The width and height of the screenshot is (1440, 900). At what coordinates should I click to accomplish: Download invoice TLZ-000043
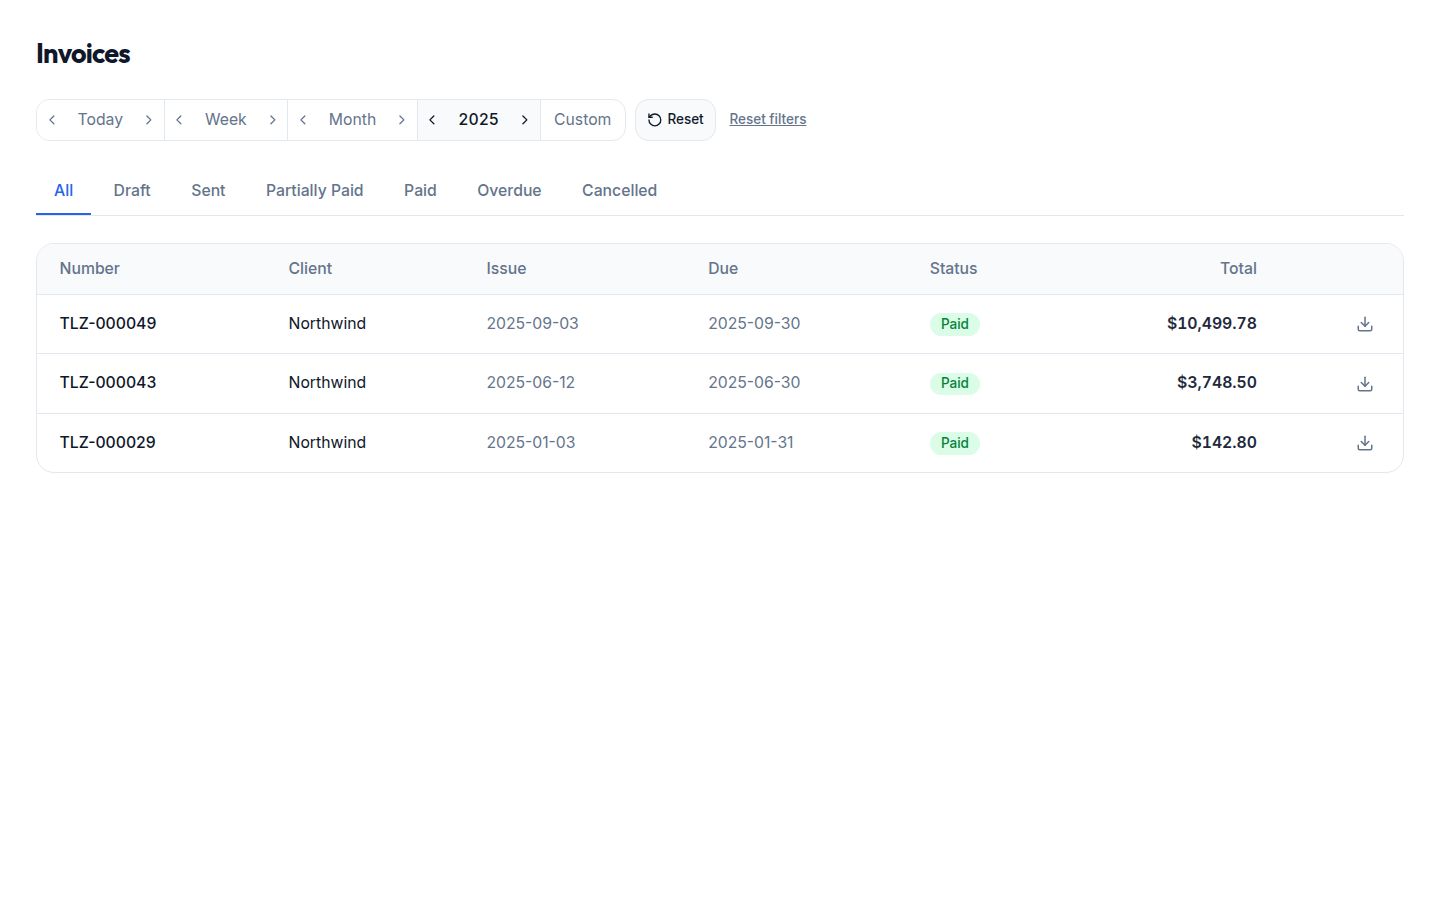pyautogui.click(x=1364, y=384)
